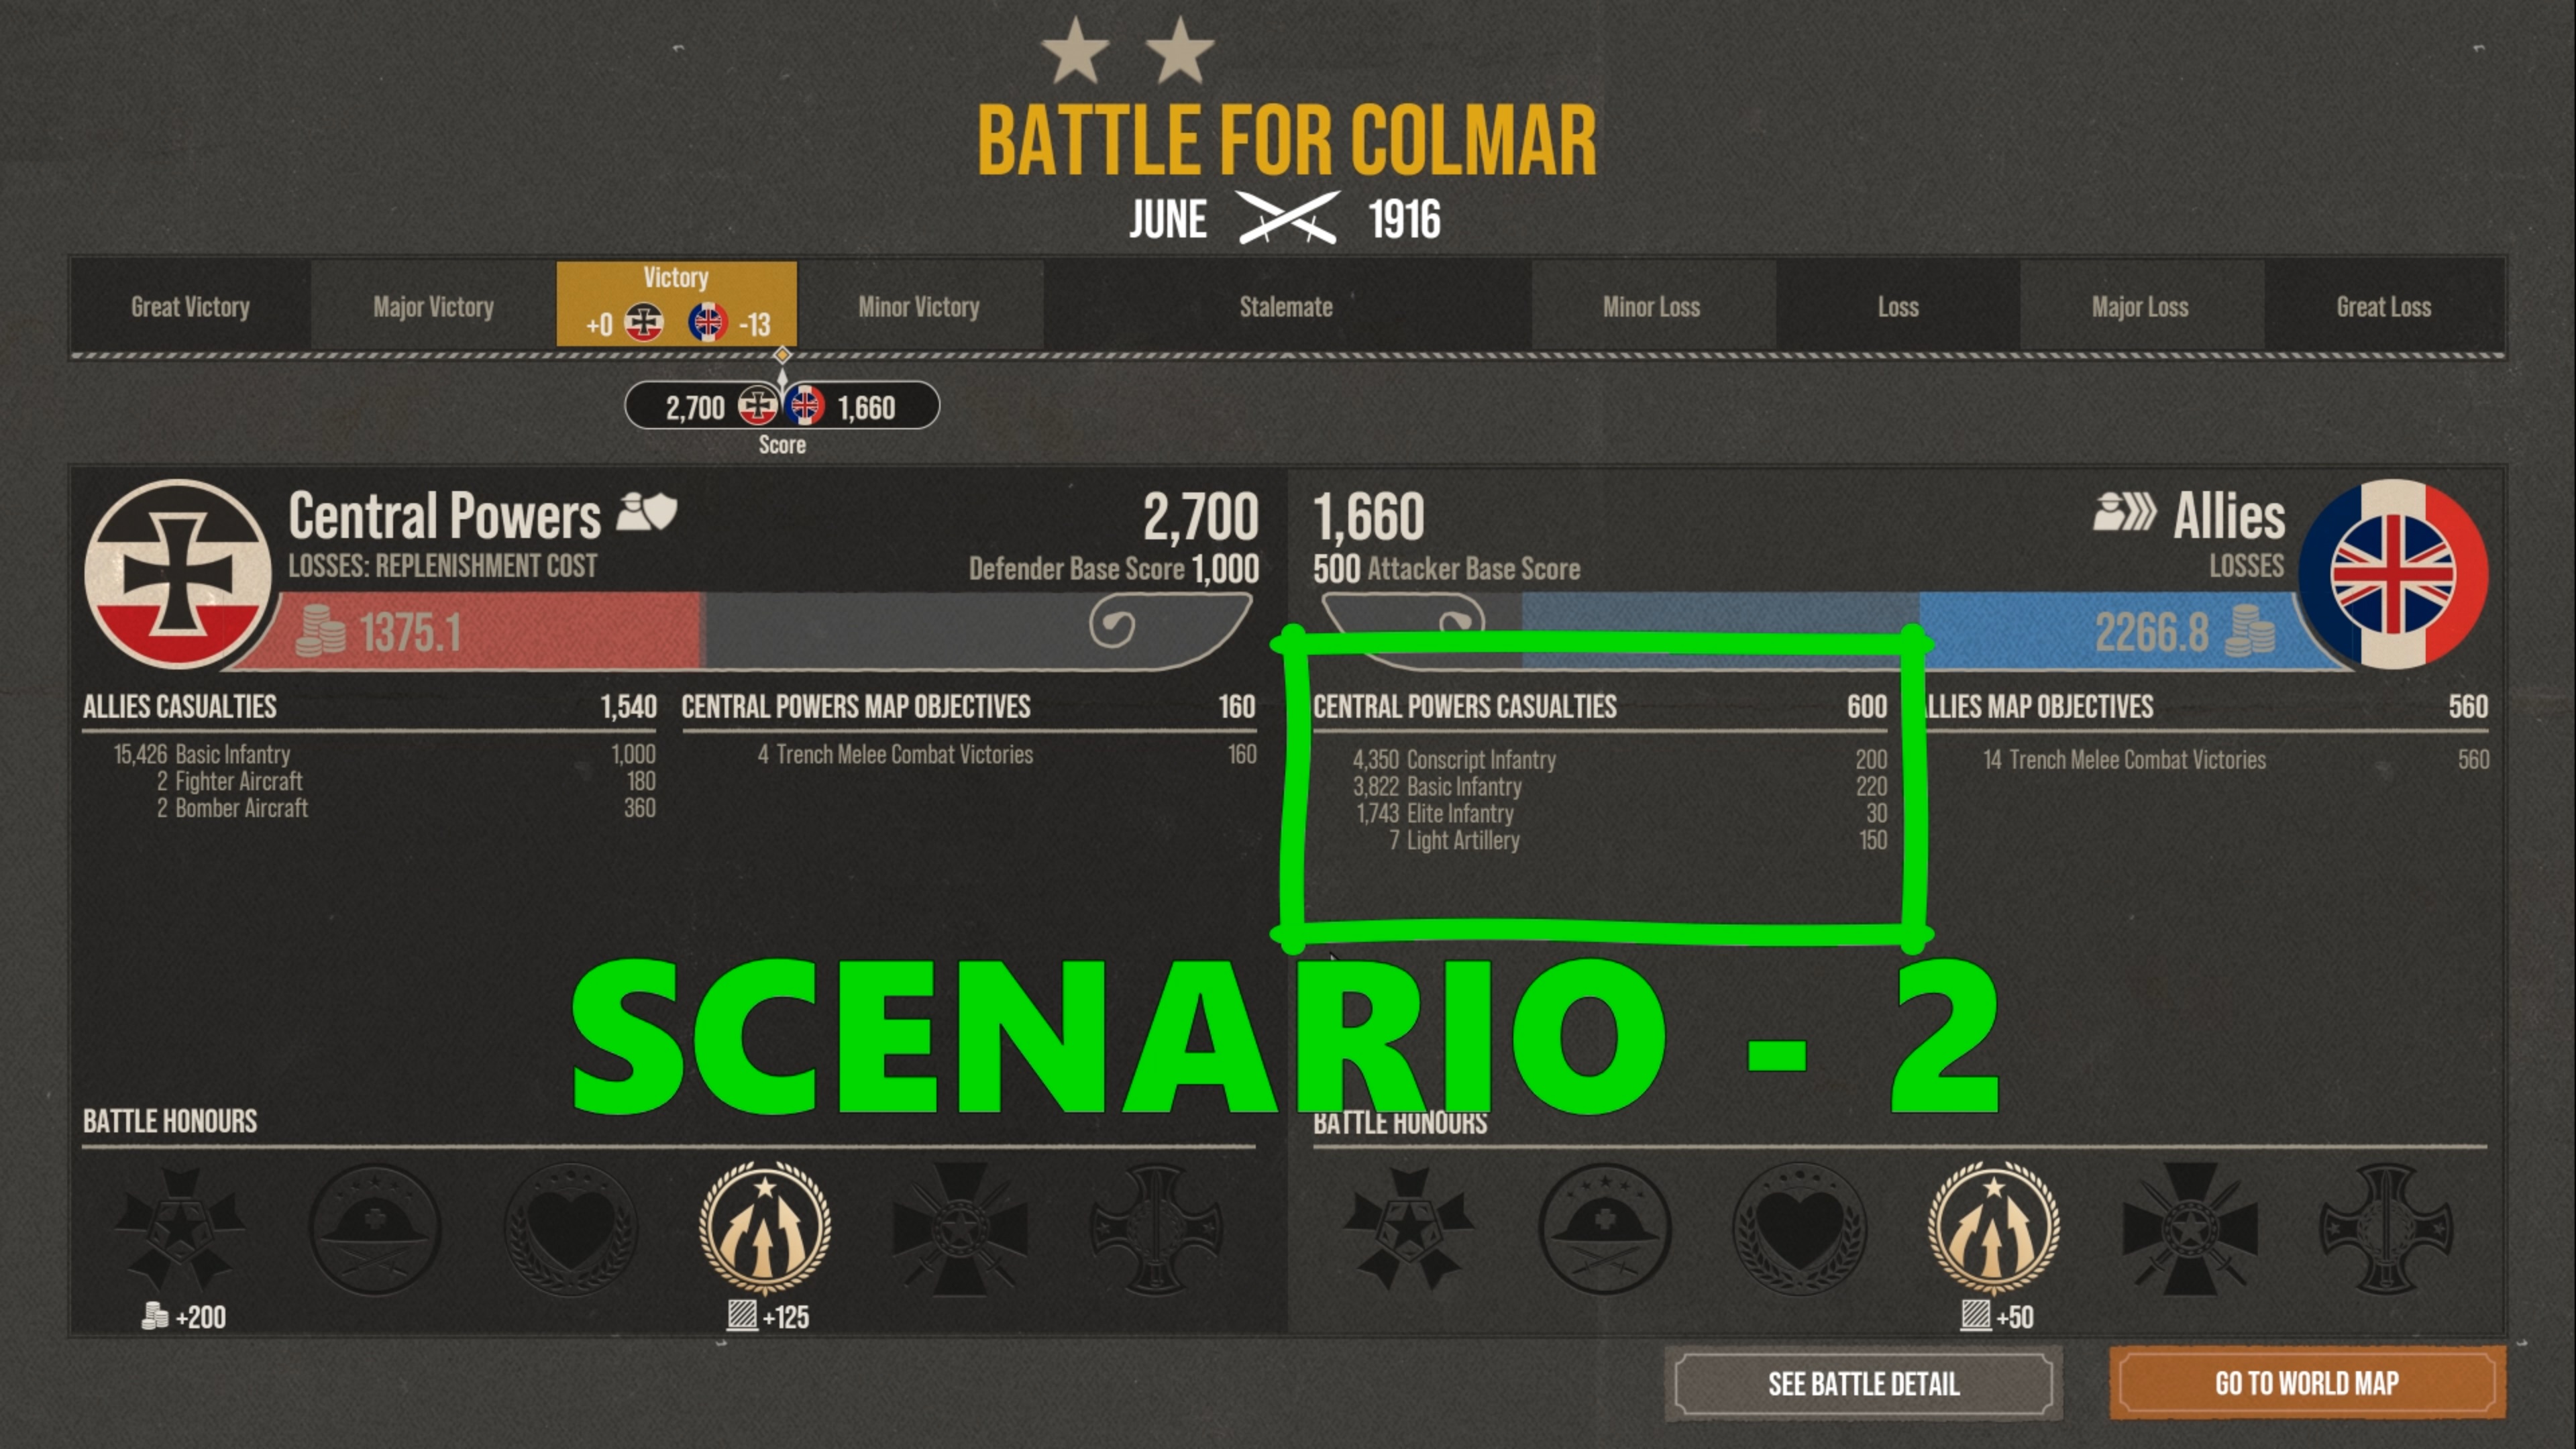Click the 2,700 to 1,660 score pill
2576x1449 pixels.
coord(782,406)
